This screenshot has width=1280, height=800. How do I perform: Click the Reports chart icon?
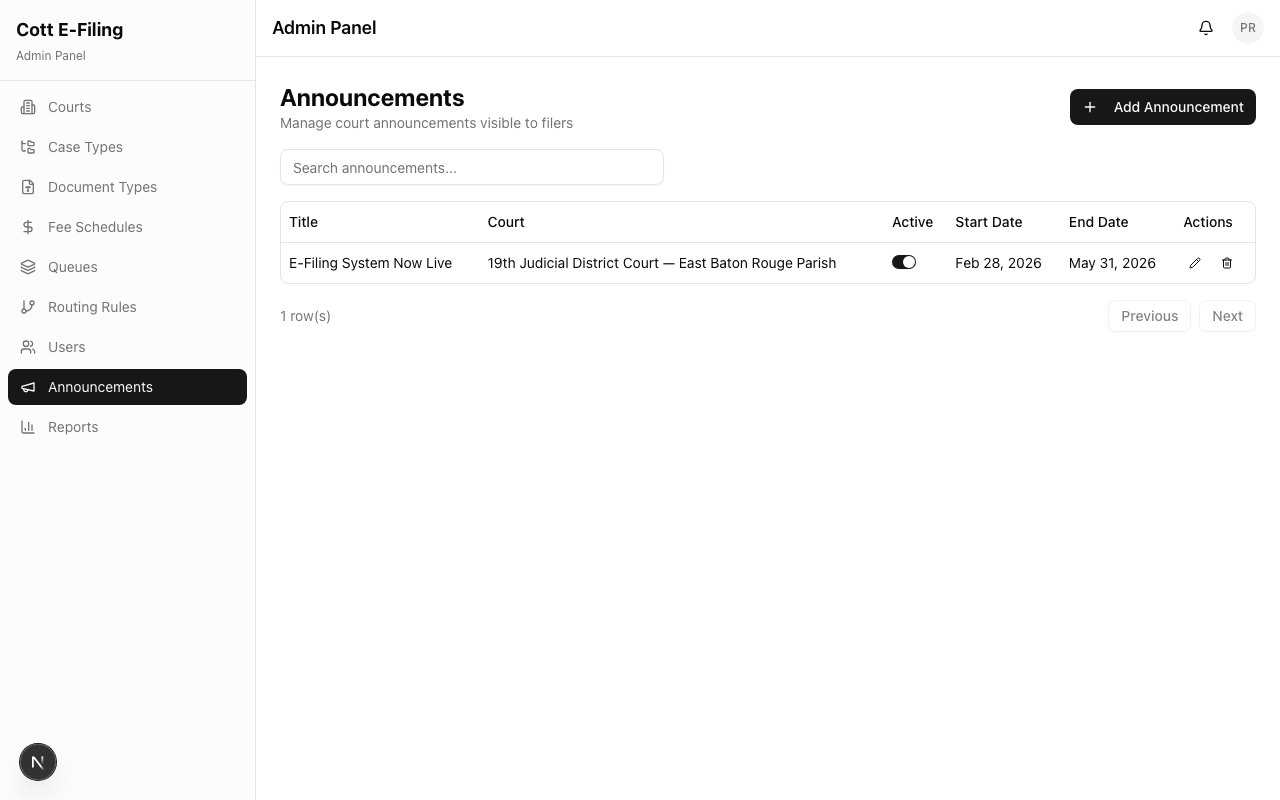(x=28, y=427)
